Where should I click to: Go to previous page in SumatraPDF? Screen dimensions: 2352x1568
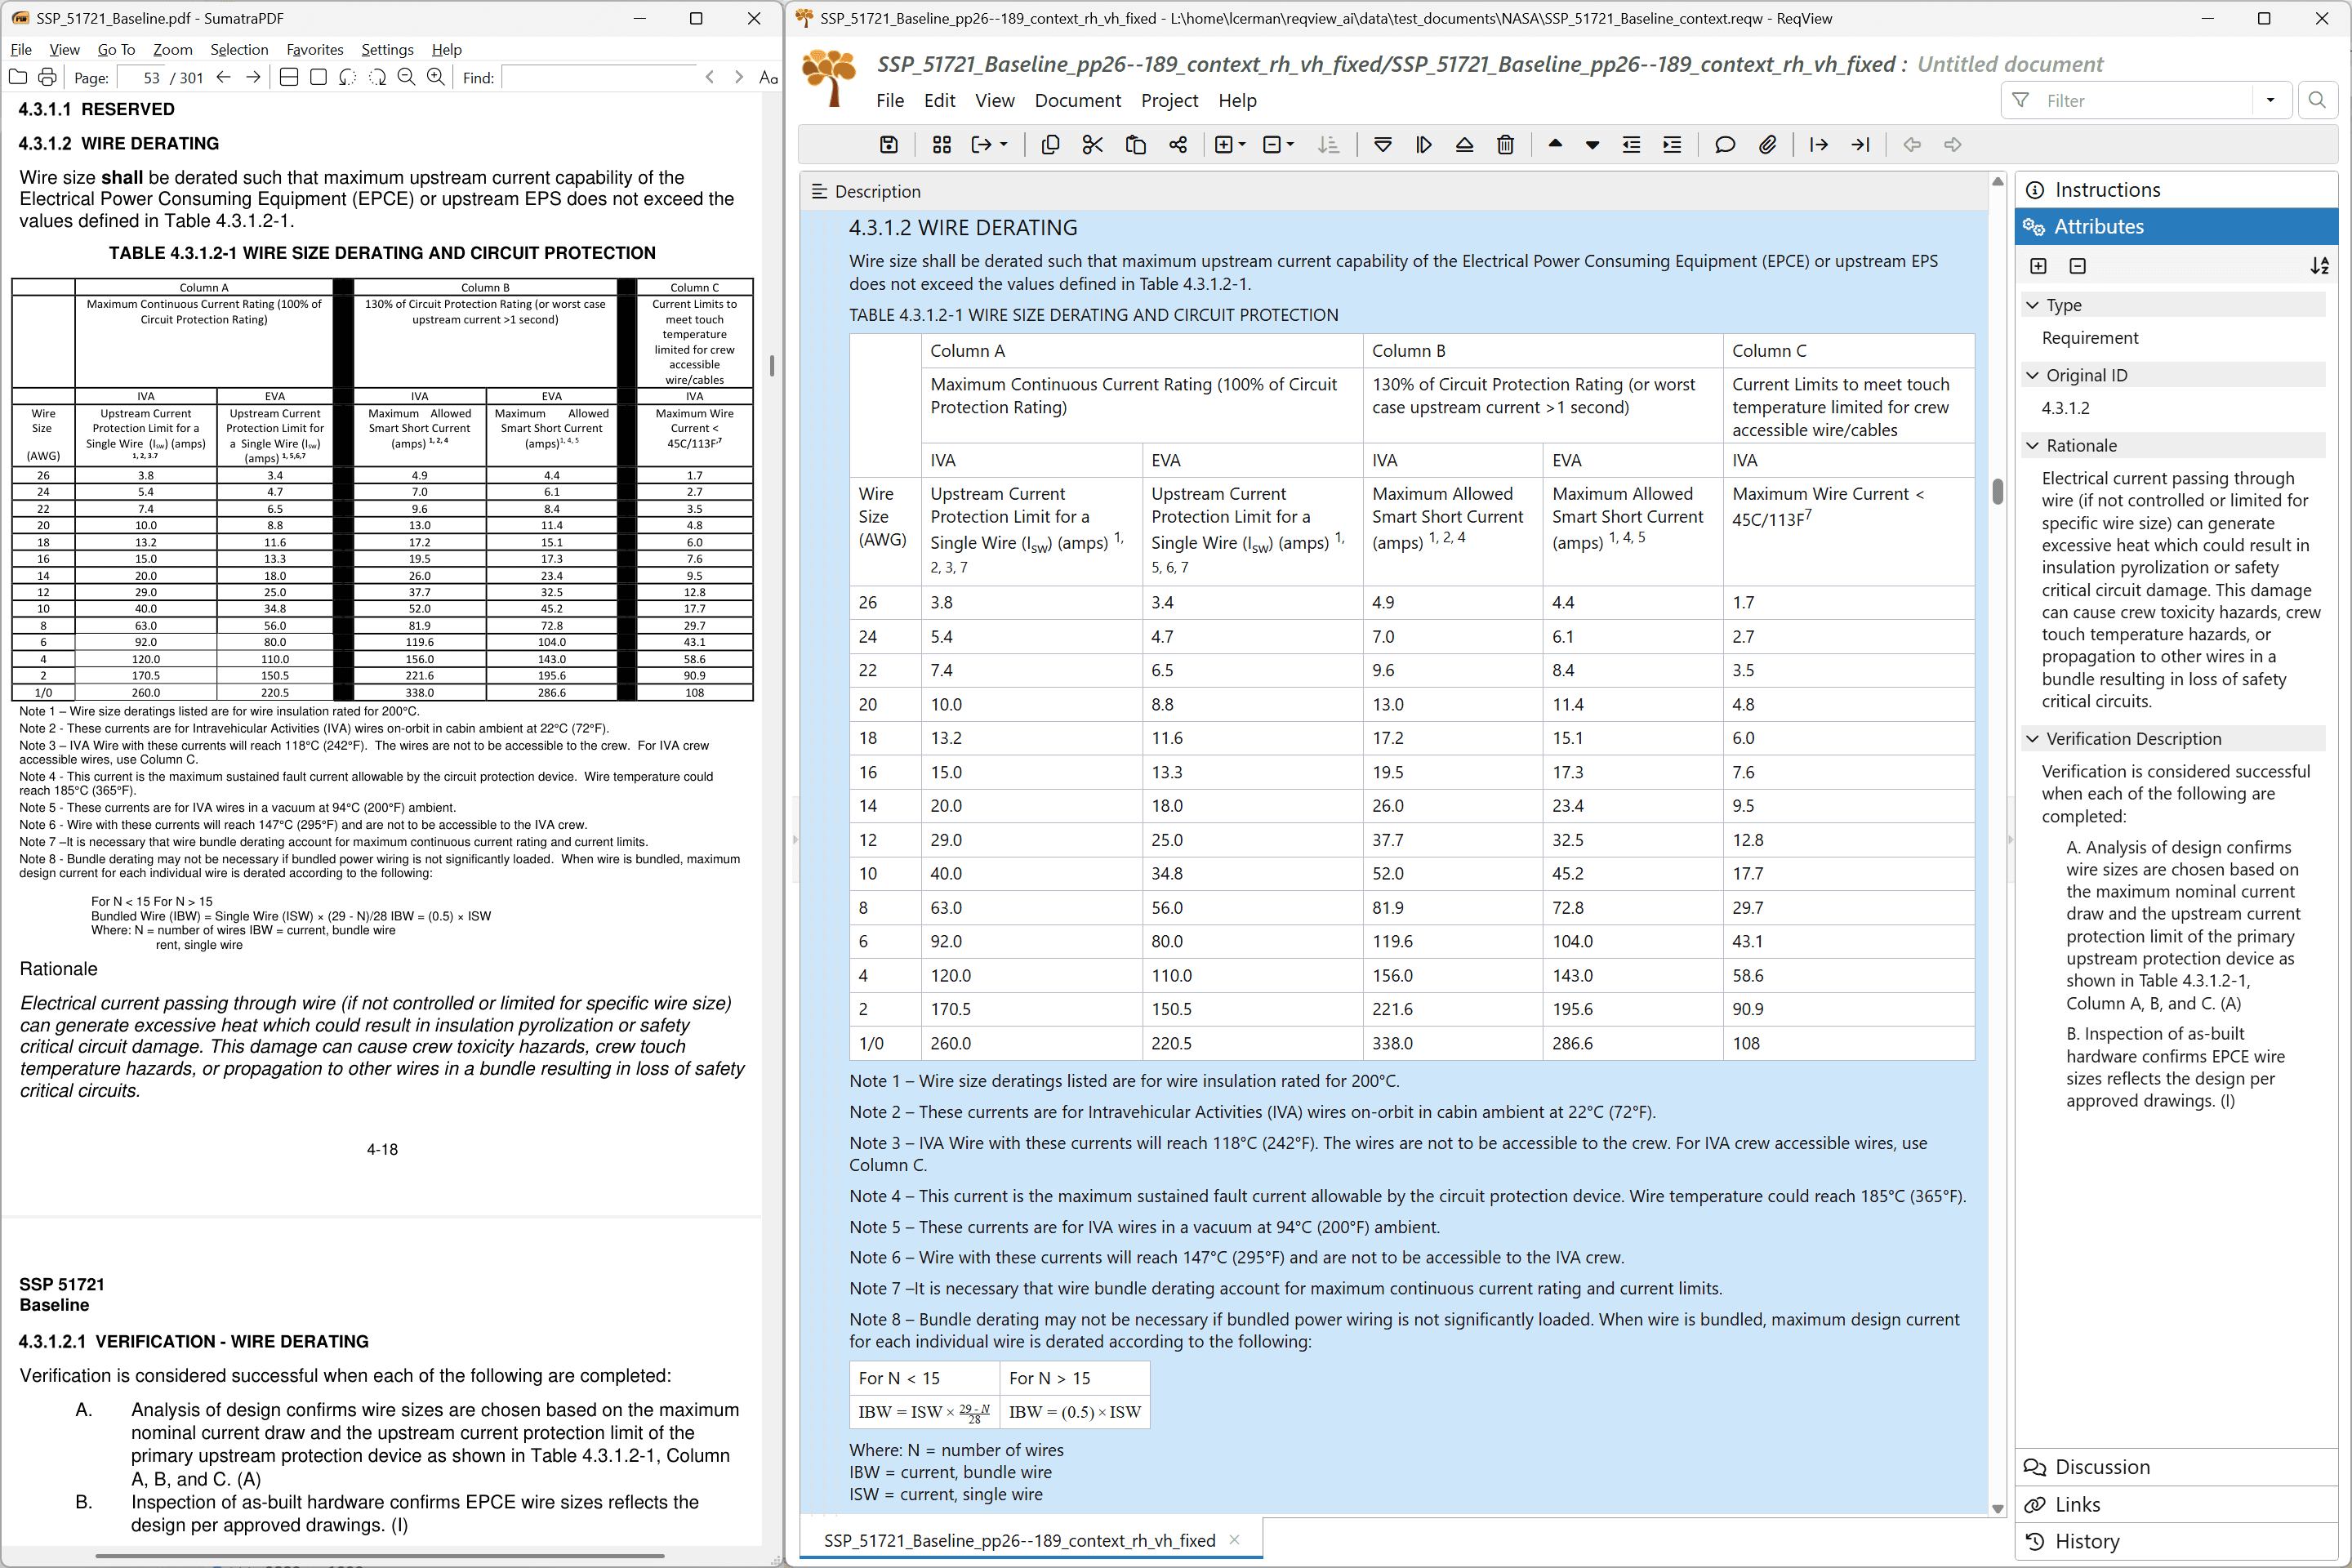[223, 77]
